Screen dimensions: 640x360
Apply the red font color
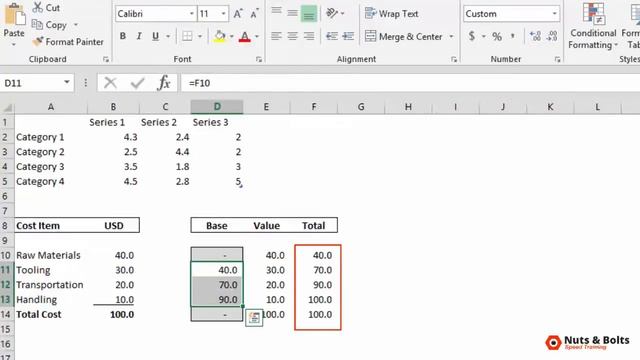pyautogui.click(x=244, y=36)
